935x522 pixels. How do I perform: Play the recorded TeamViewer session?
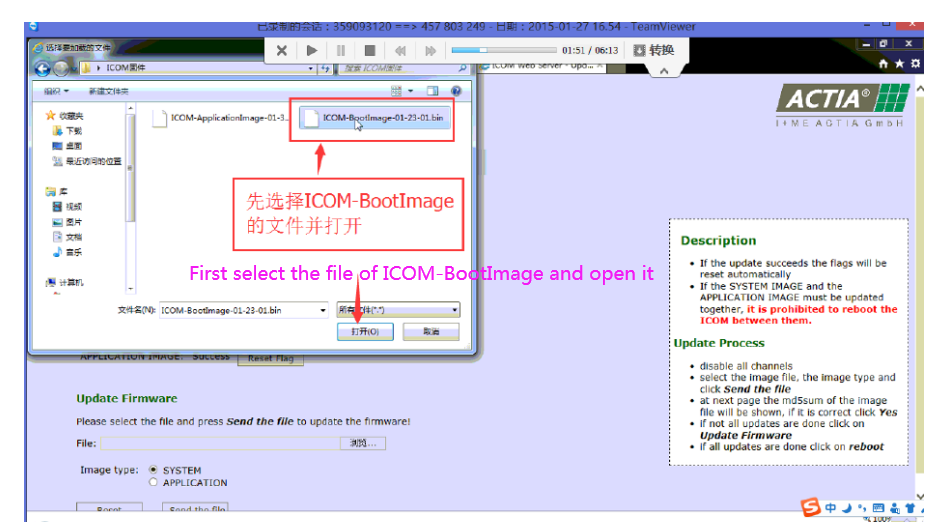pyautogui.click(x=311, y=51)
